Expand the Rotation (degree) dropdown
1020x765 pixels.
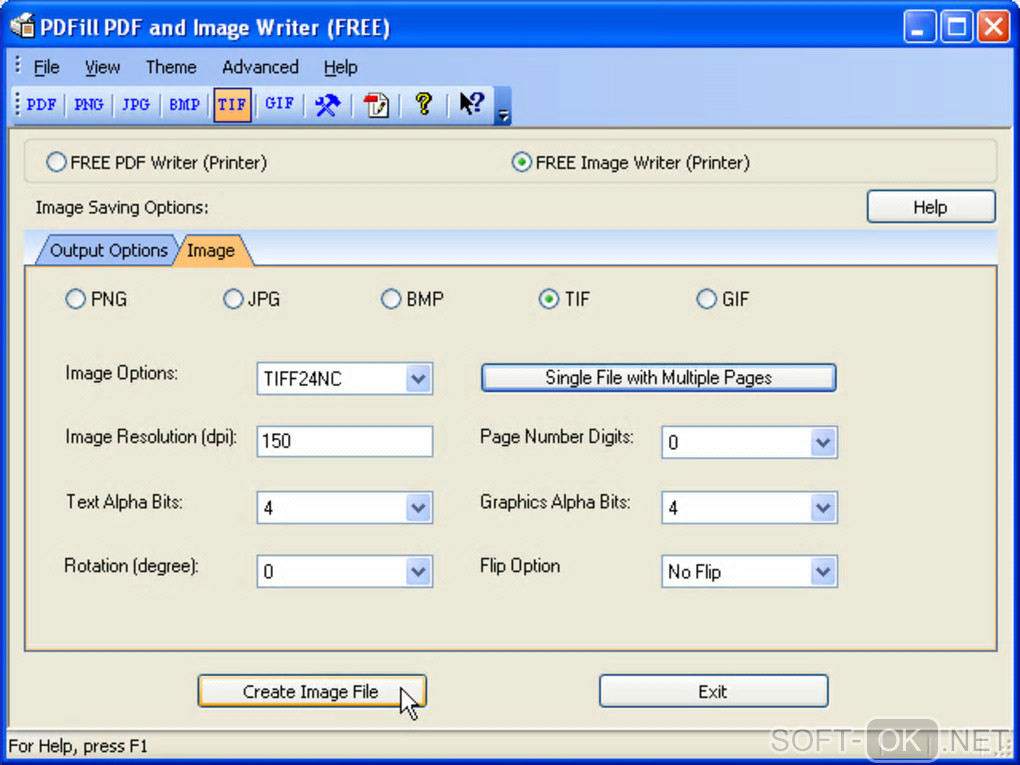[x=418, y=572]
